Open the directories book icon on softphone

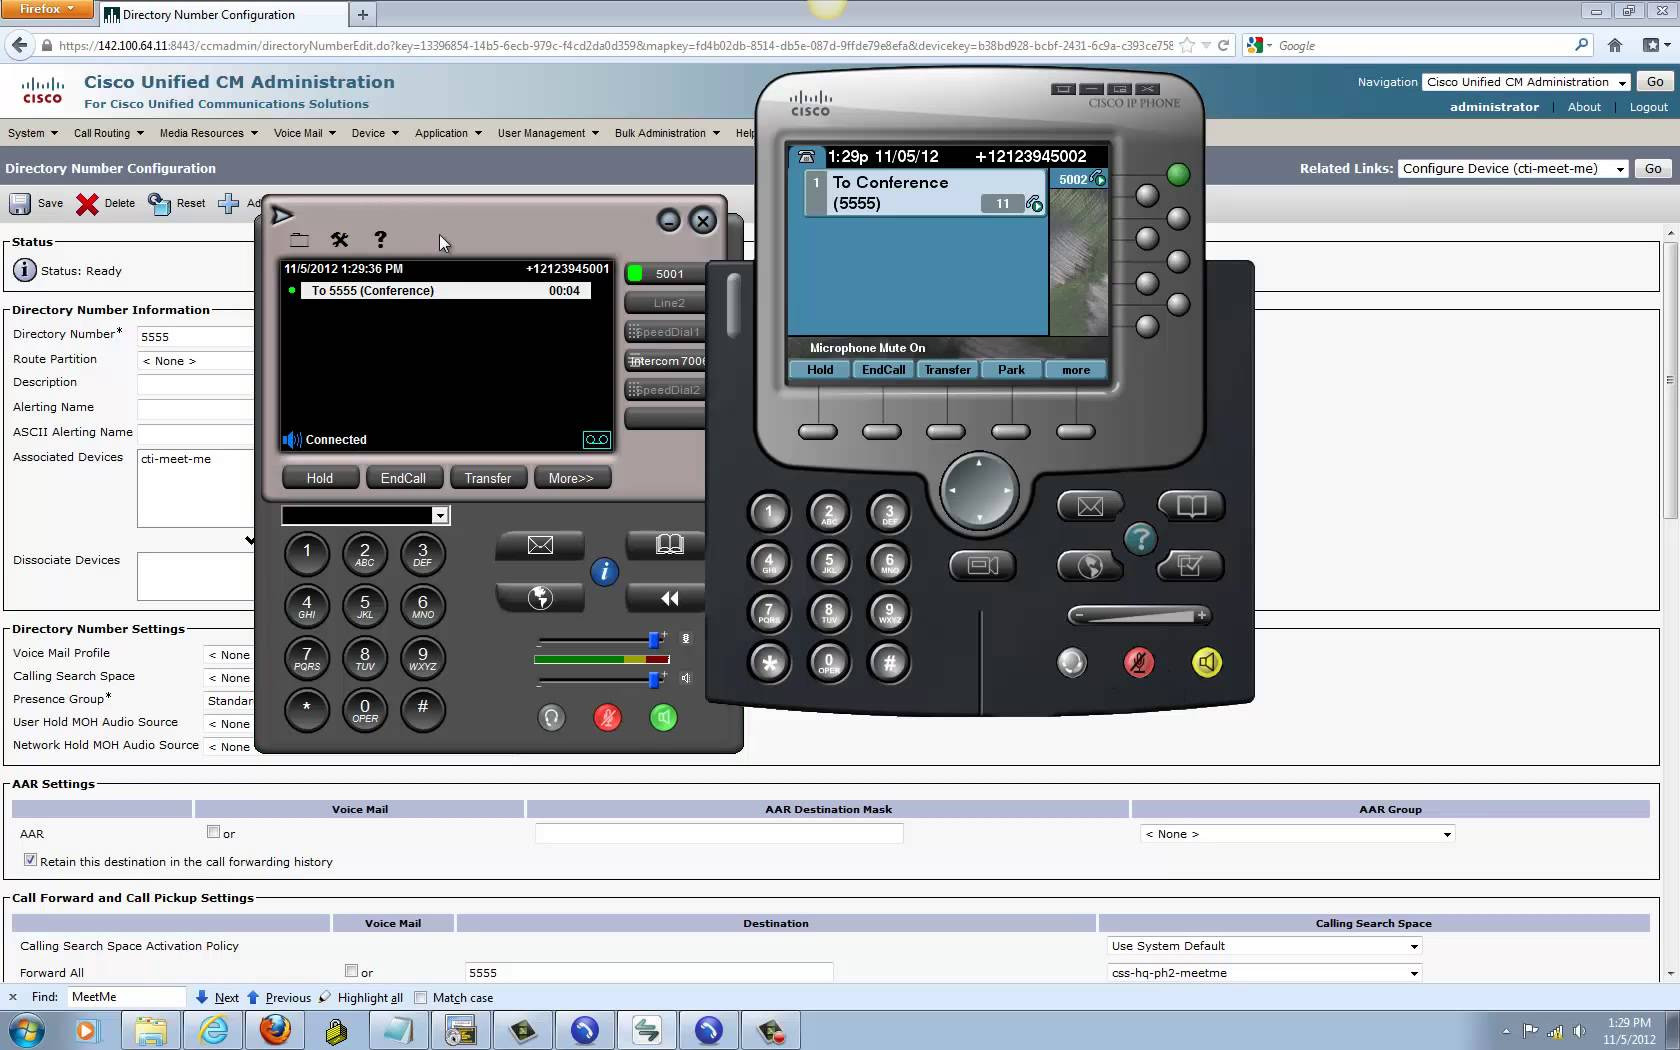(668, 544)
